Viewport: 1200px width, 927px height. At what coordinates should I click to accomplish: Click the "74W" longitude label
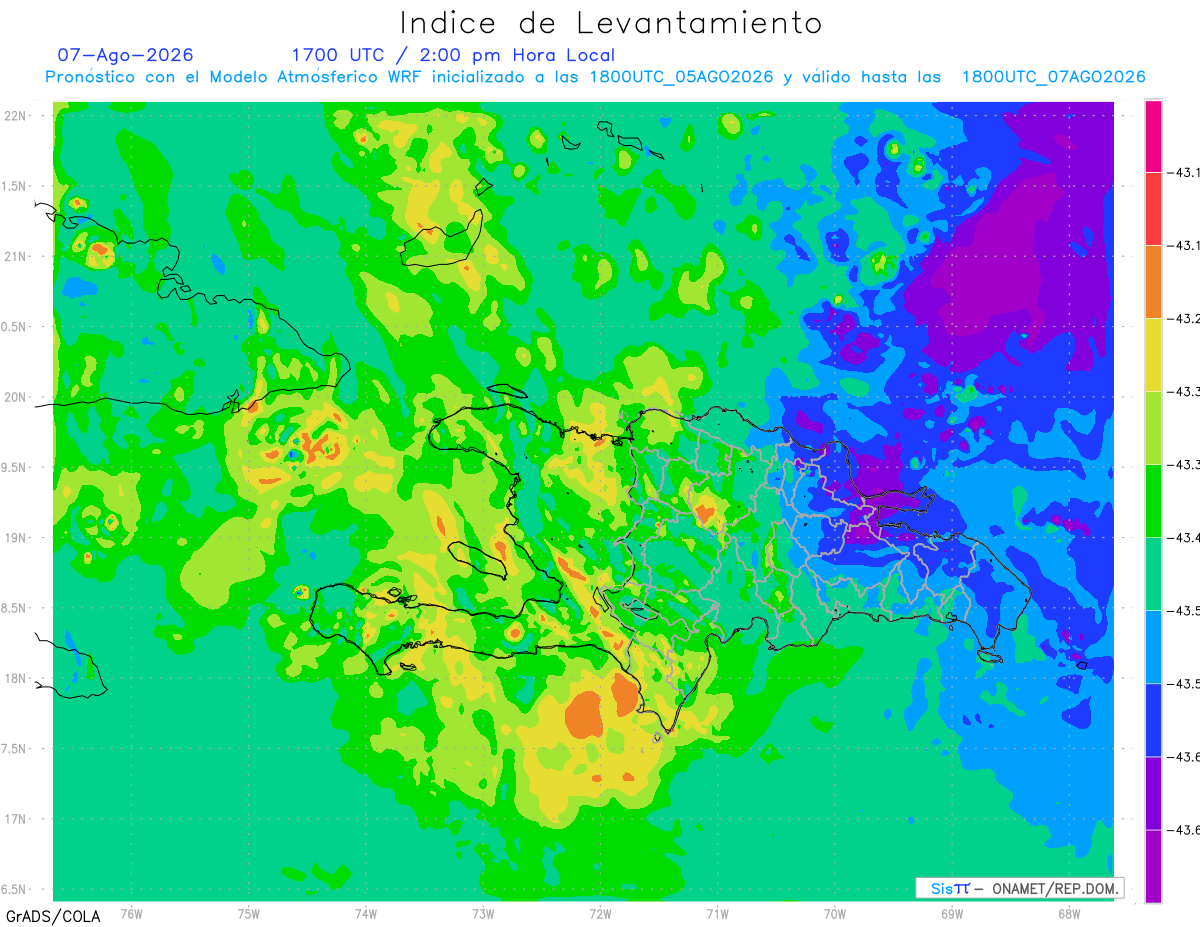[x=366, y=913]
